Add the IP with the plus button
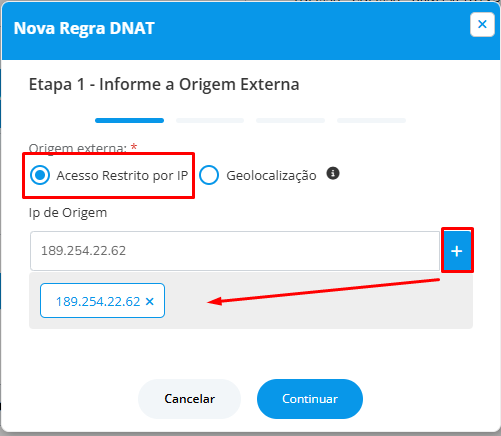 pyautogui.click(x=457, y=251)
